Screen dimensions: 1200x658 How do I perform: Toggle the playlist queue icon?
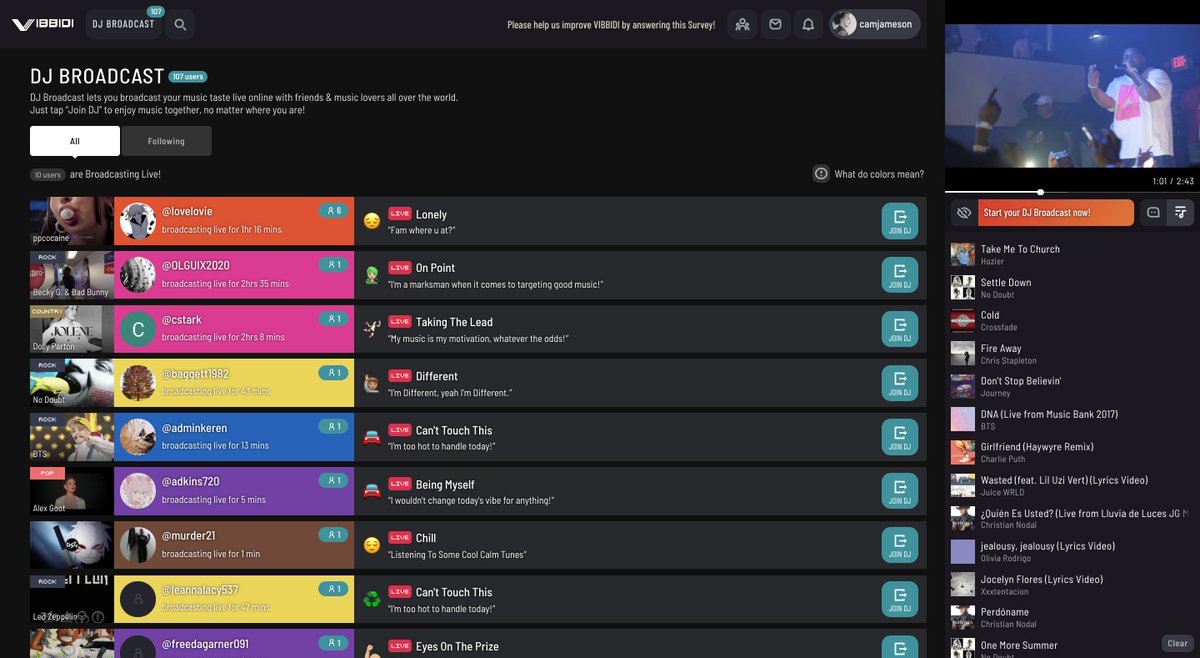(1181, 213)
